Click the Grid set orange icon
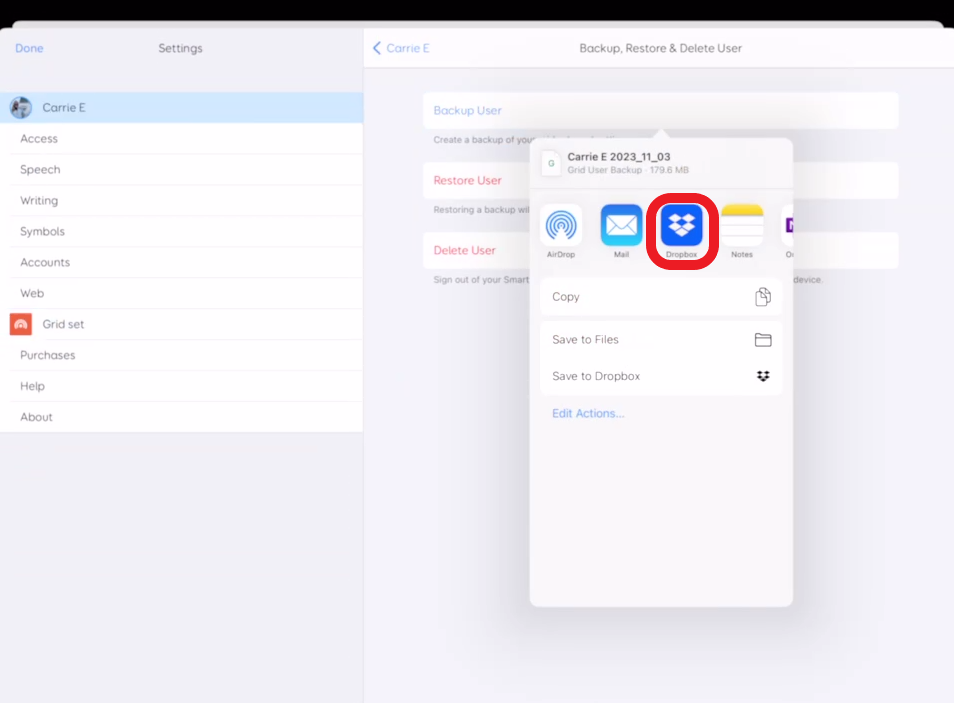This screenshot has height=703, width=954. pyautogui.click(x=21, y=324)
